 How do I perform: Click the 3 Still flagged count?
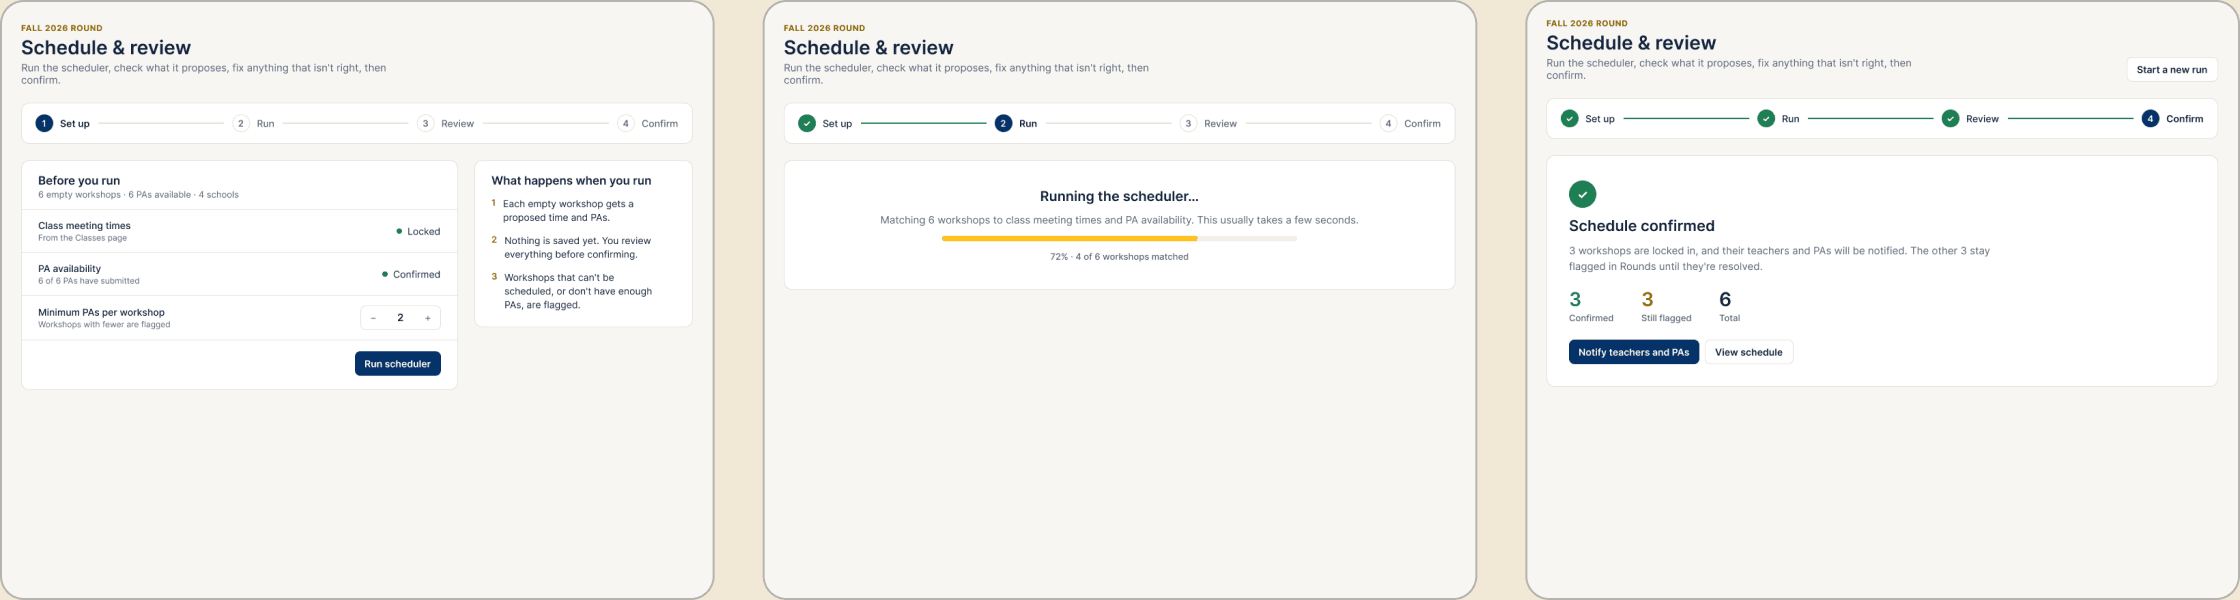(x=1666, y=306)
